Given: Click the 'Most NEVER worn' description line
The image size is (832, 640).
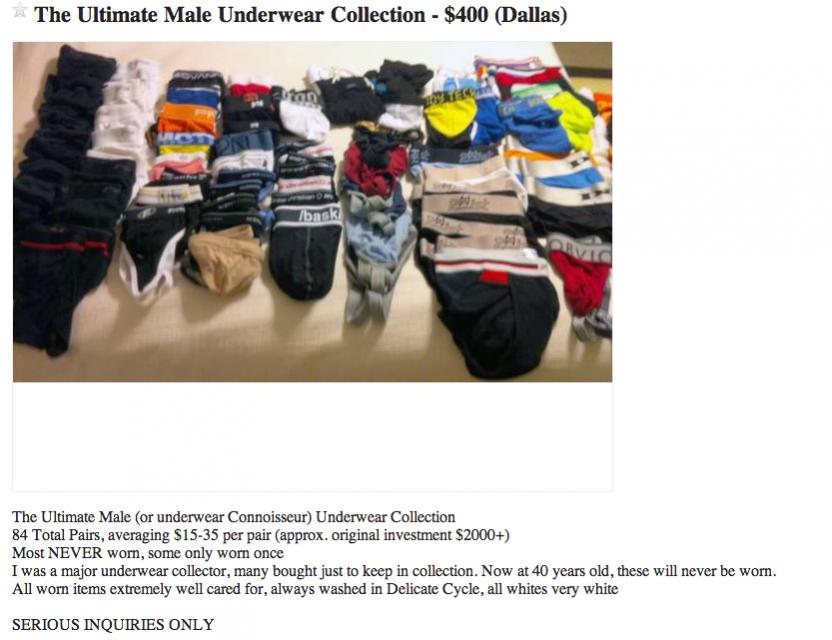Looking at the screenshot, I should tap(148, 553).
